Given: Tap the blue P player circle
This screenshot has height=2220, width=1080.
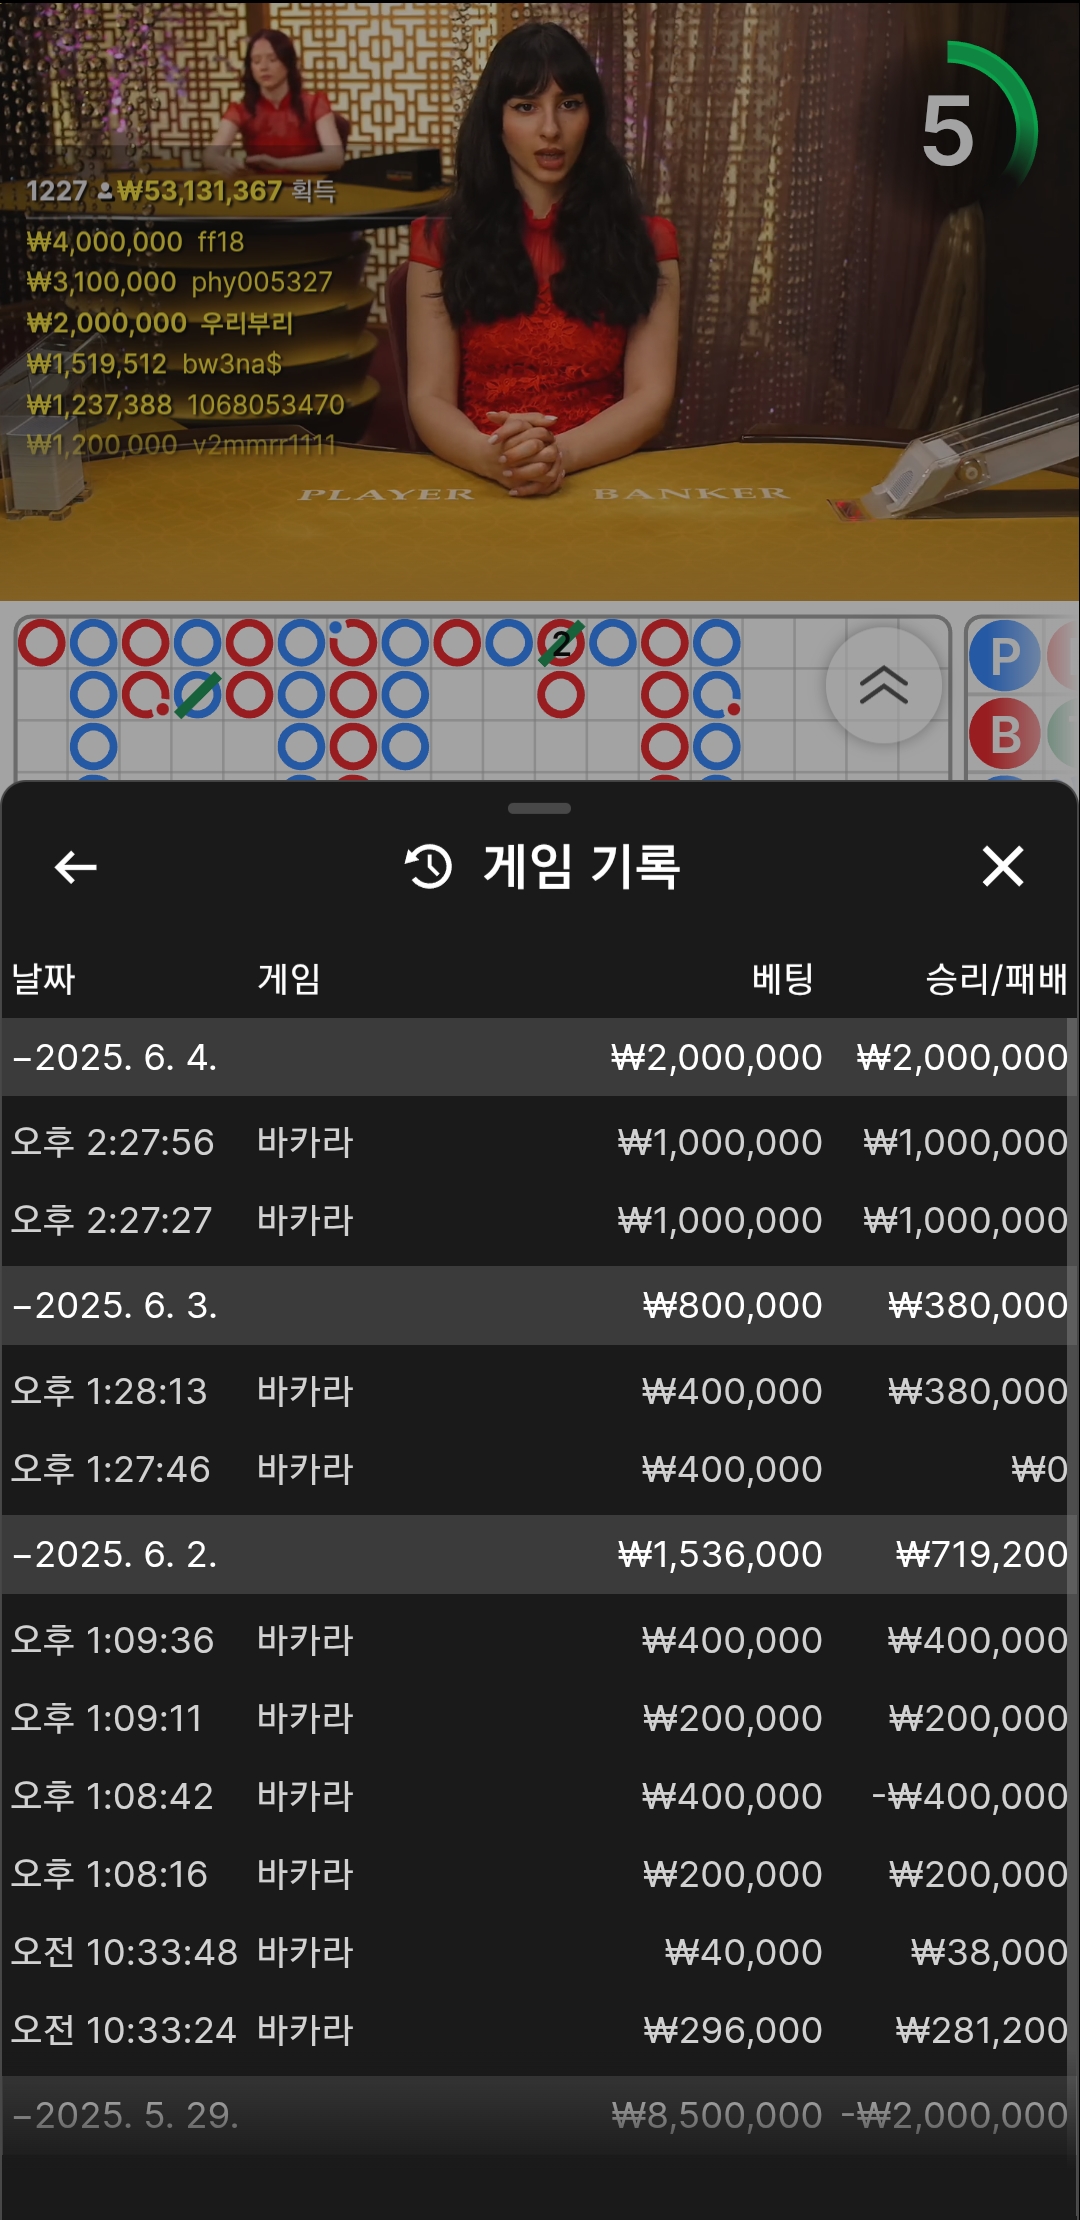Looking at the screenshot, I should [1005, 656].
